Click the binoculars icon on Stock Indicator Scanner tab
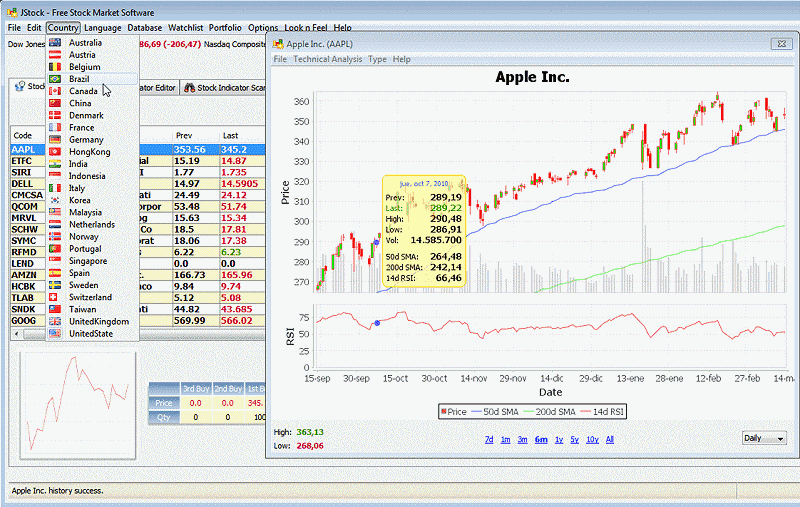Screen dimensions: 800x507 click(189, 88)
